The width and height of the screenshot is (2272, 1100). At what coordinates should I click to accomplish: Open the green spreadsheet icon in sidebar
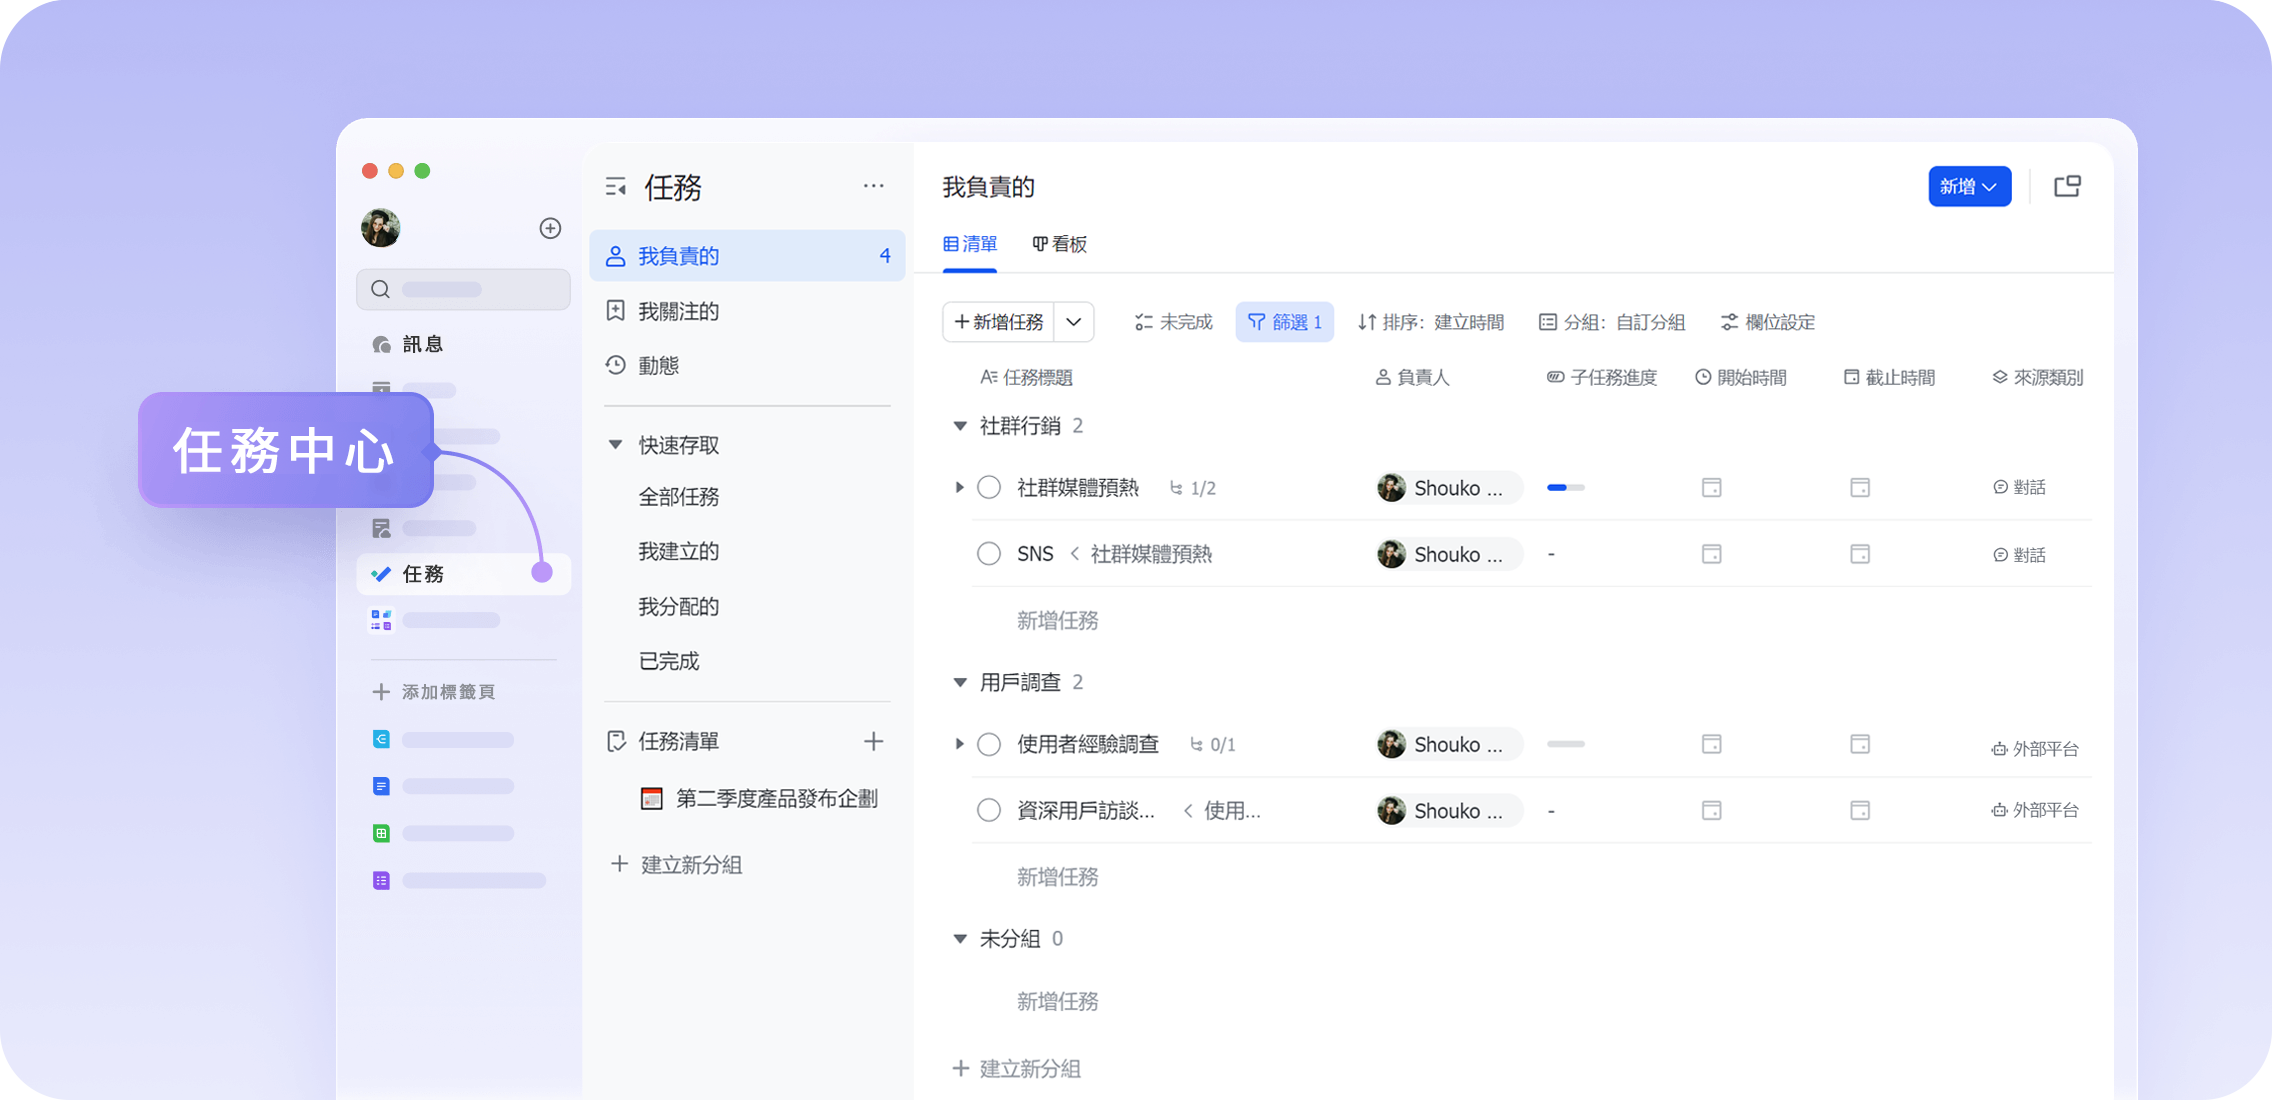point(381,833)
